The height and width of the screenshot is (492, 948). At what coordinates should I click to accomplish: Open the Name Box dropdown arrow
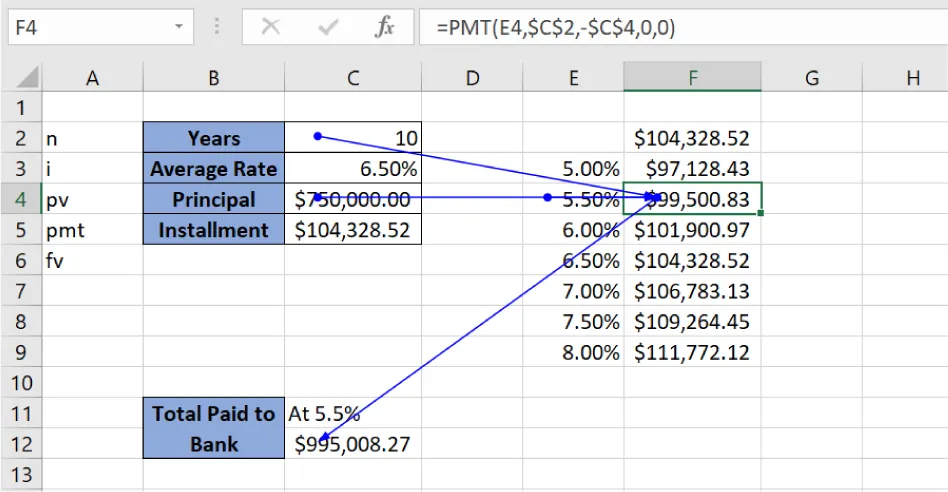[179, 28]
